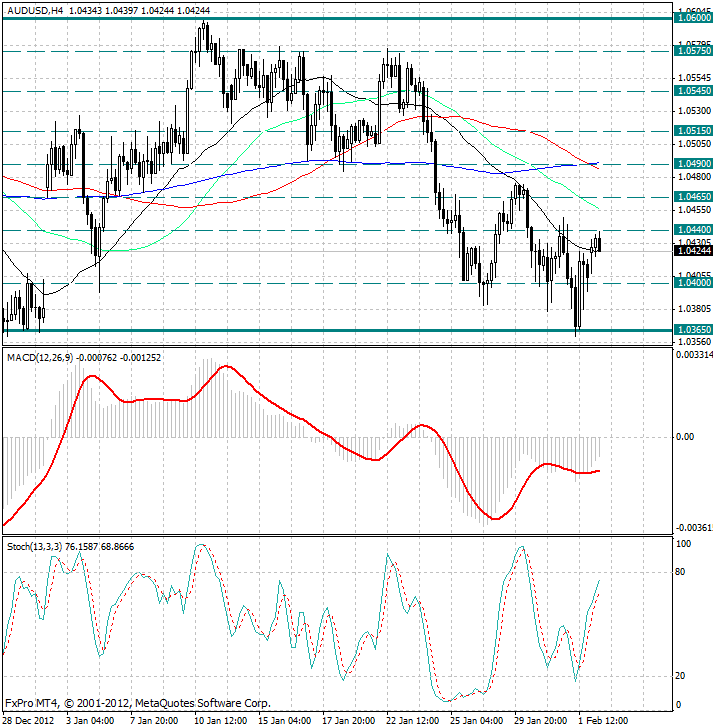Click the current price tag 1.04244
The height and width of the screenshot is (728, 713).
coord(693,251)
